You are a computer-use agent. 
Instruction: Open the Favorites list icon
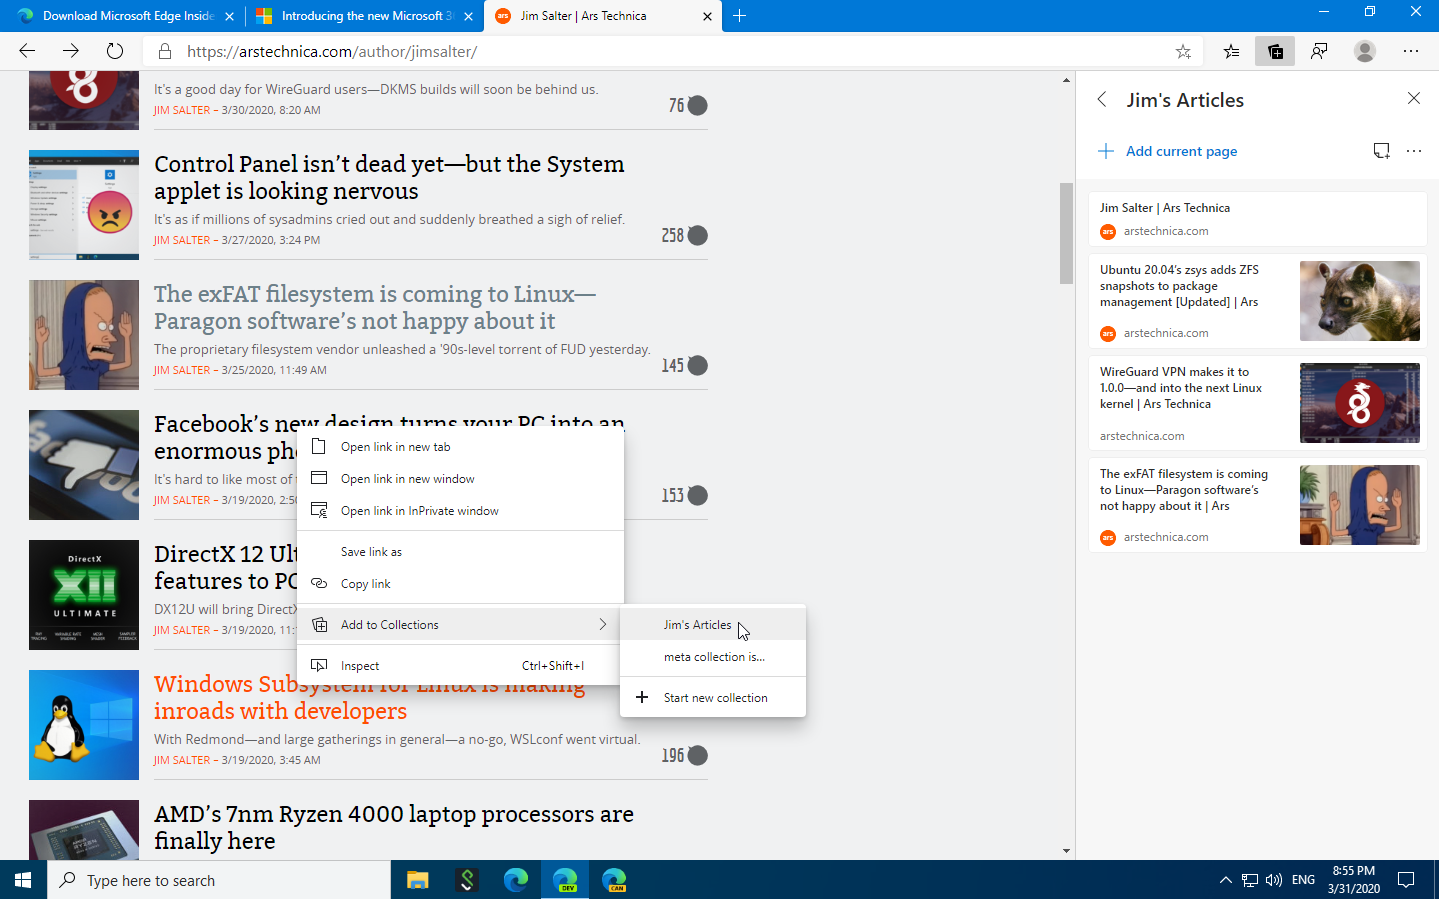pos(1229,51)
